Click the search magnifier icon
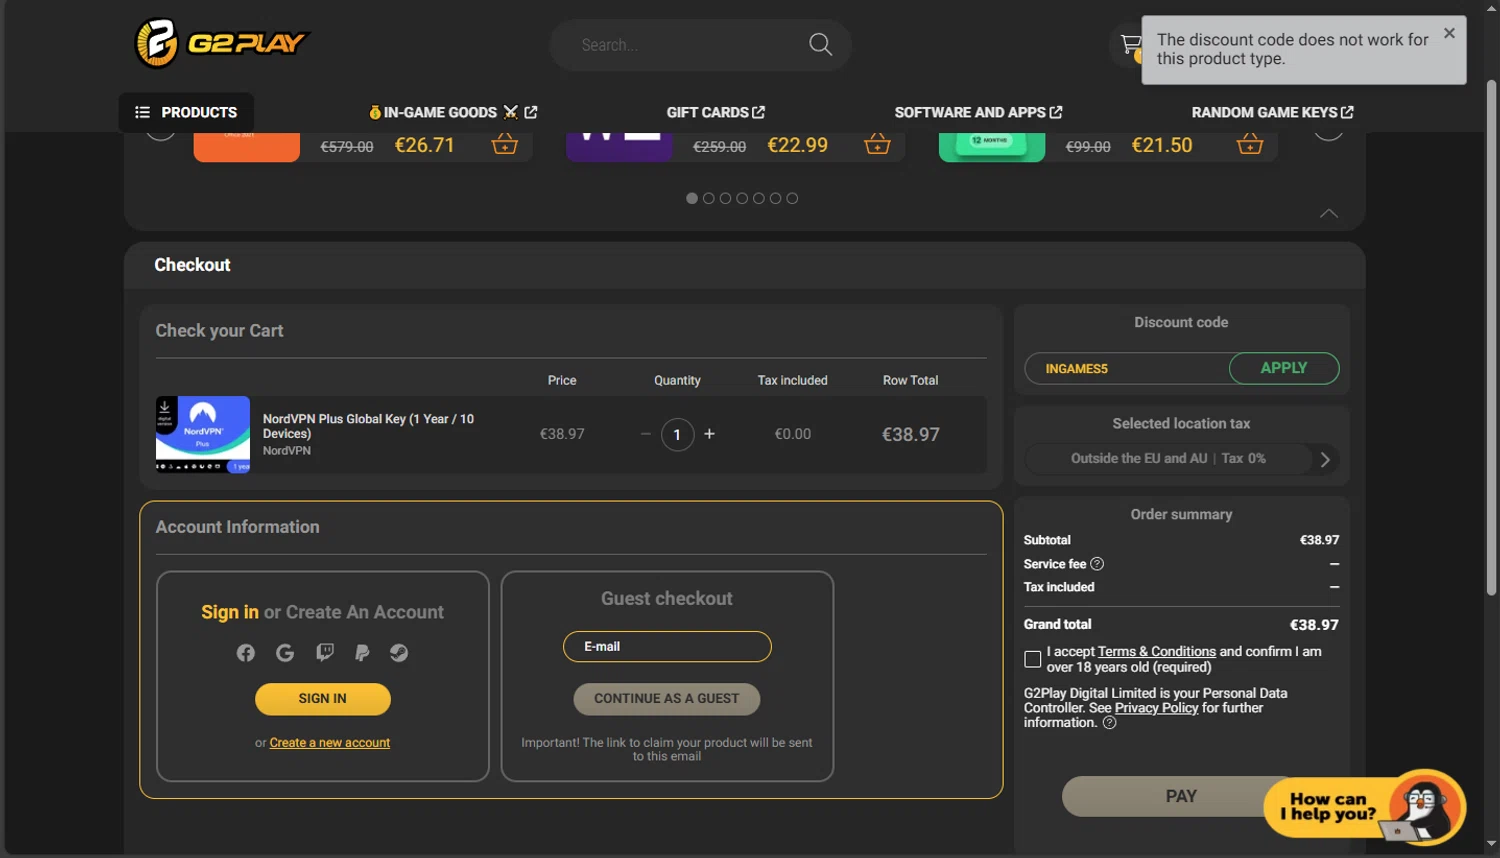The height and width of the screenshot is (858, 1500). 820,44
